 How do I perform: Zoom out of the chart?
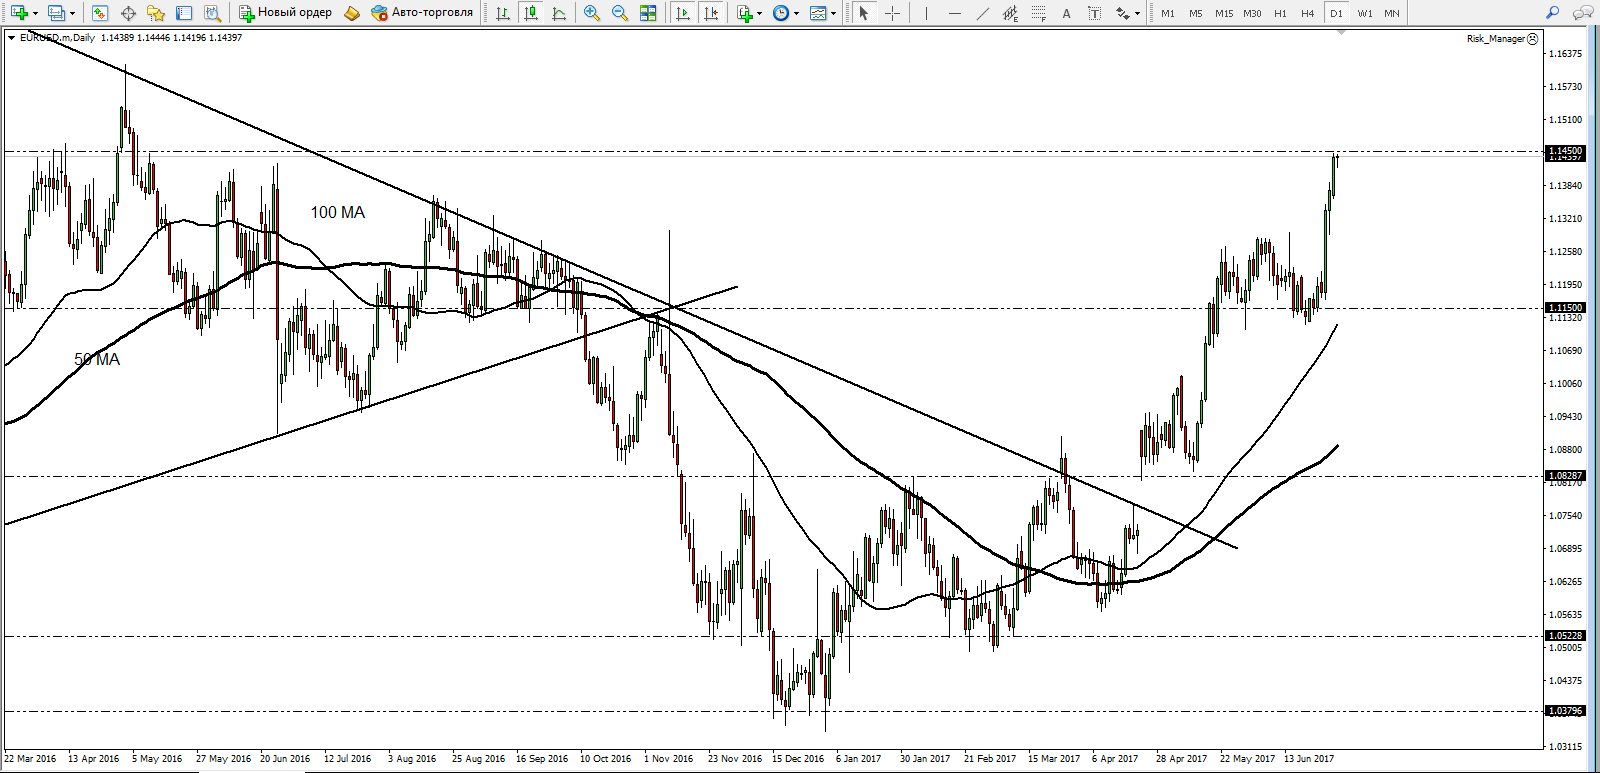[620, 13]
